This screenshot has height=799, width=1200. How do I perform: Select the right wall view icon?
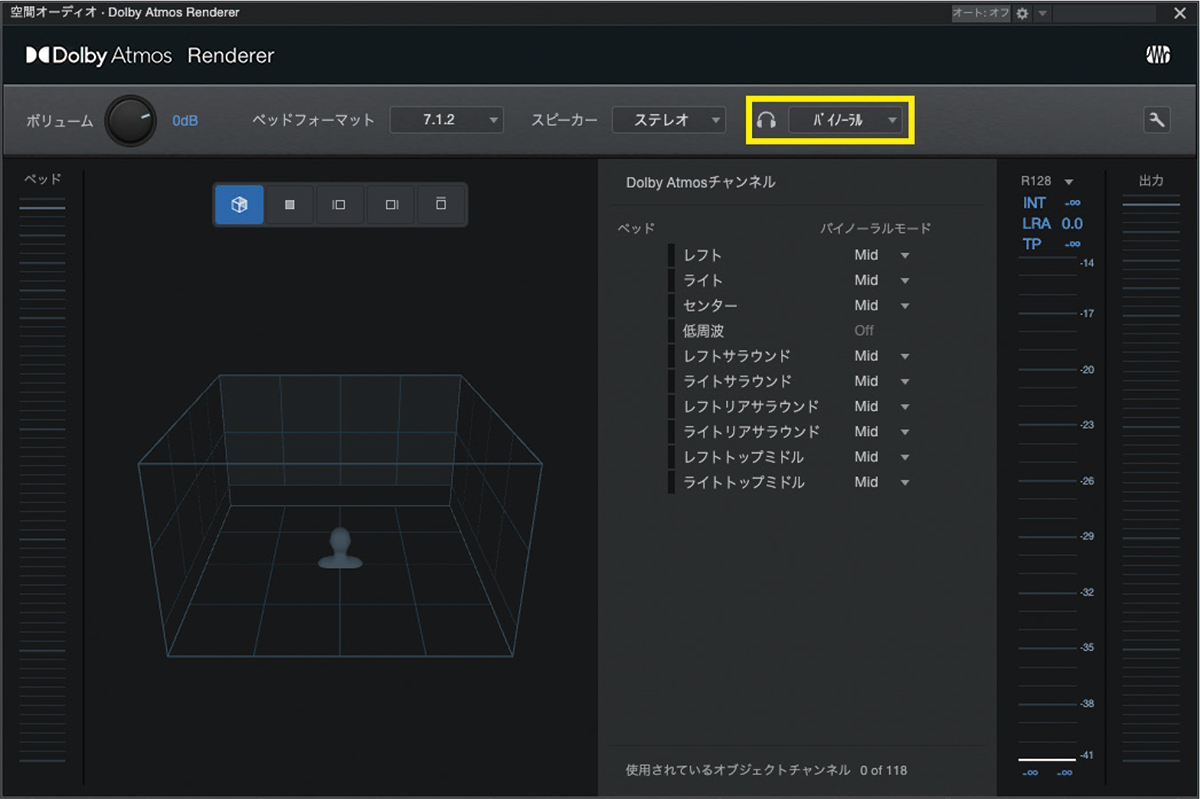click(x=390, y=204)
